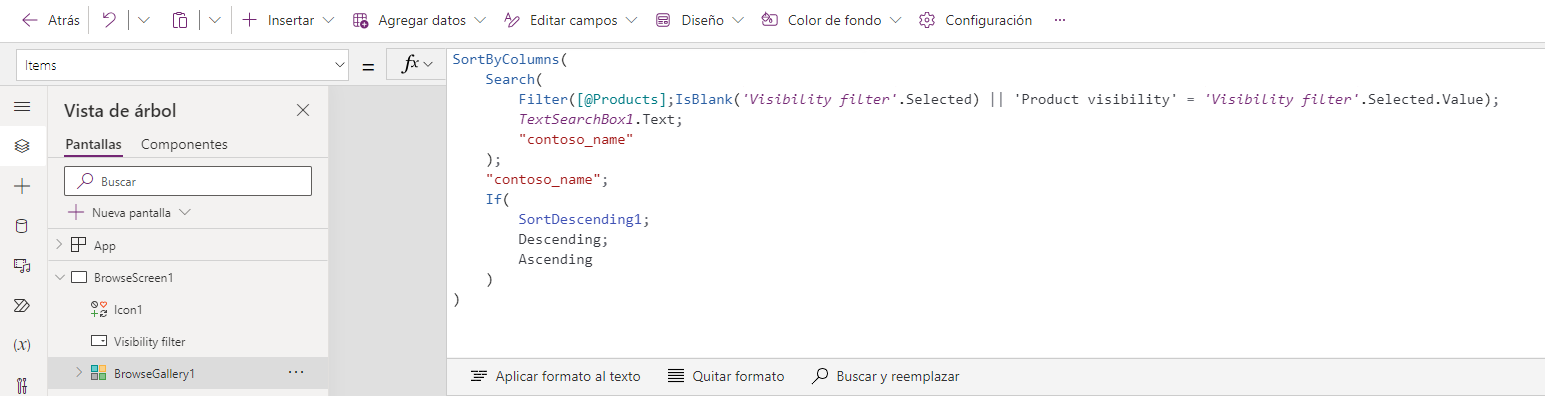Screen dimensions: 1545x396
Task: Click the word Descending in formula
Action: pos(559,239)
